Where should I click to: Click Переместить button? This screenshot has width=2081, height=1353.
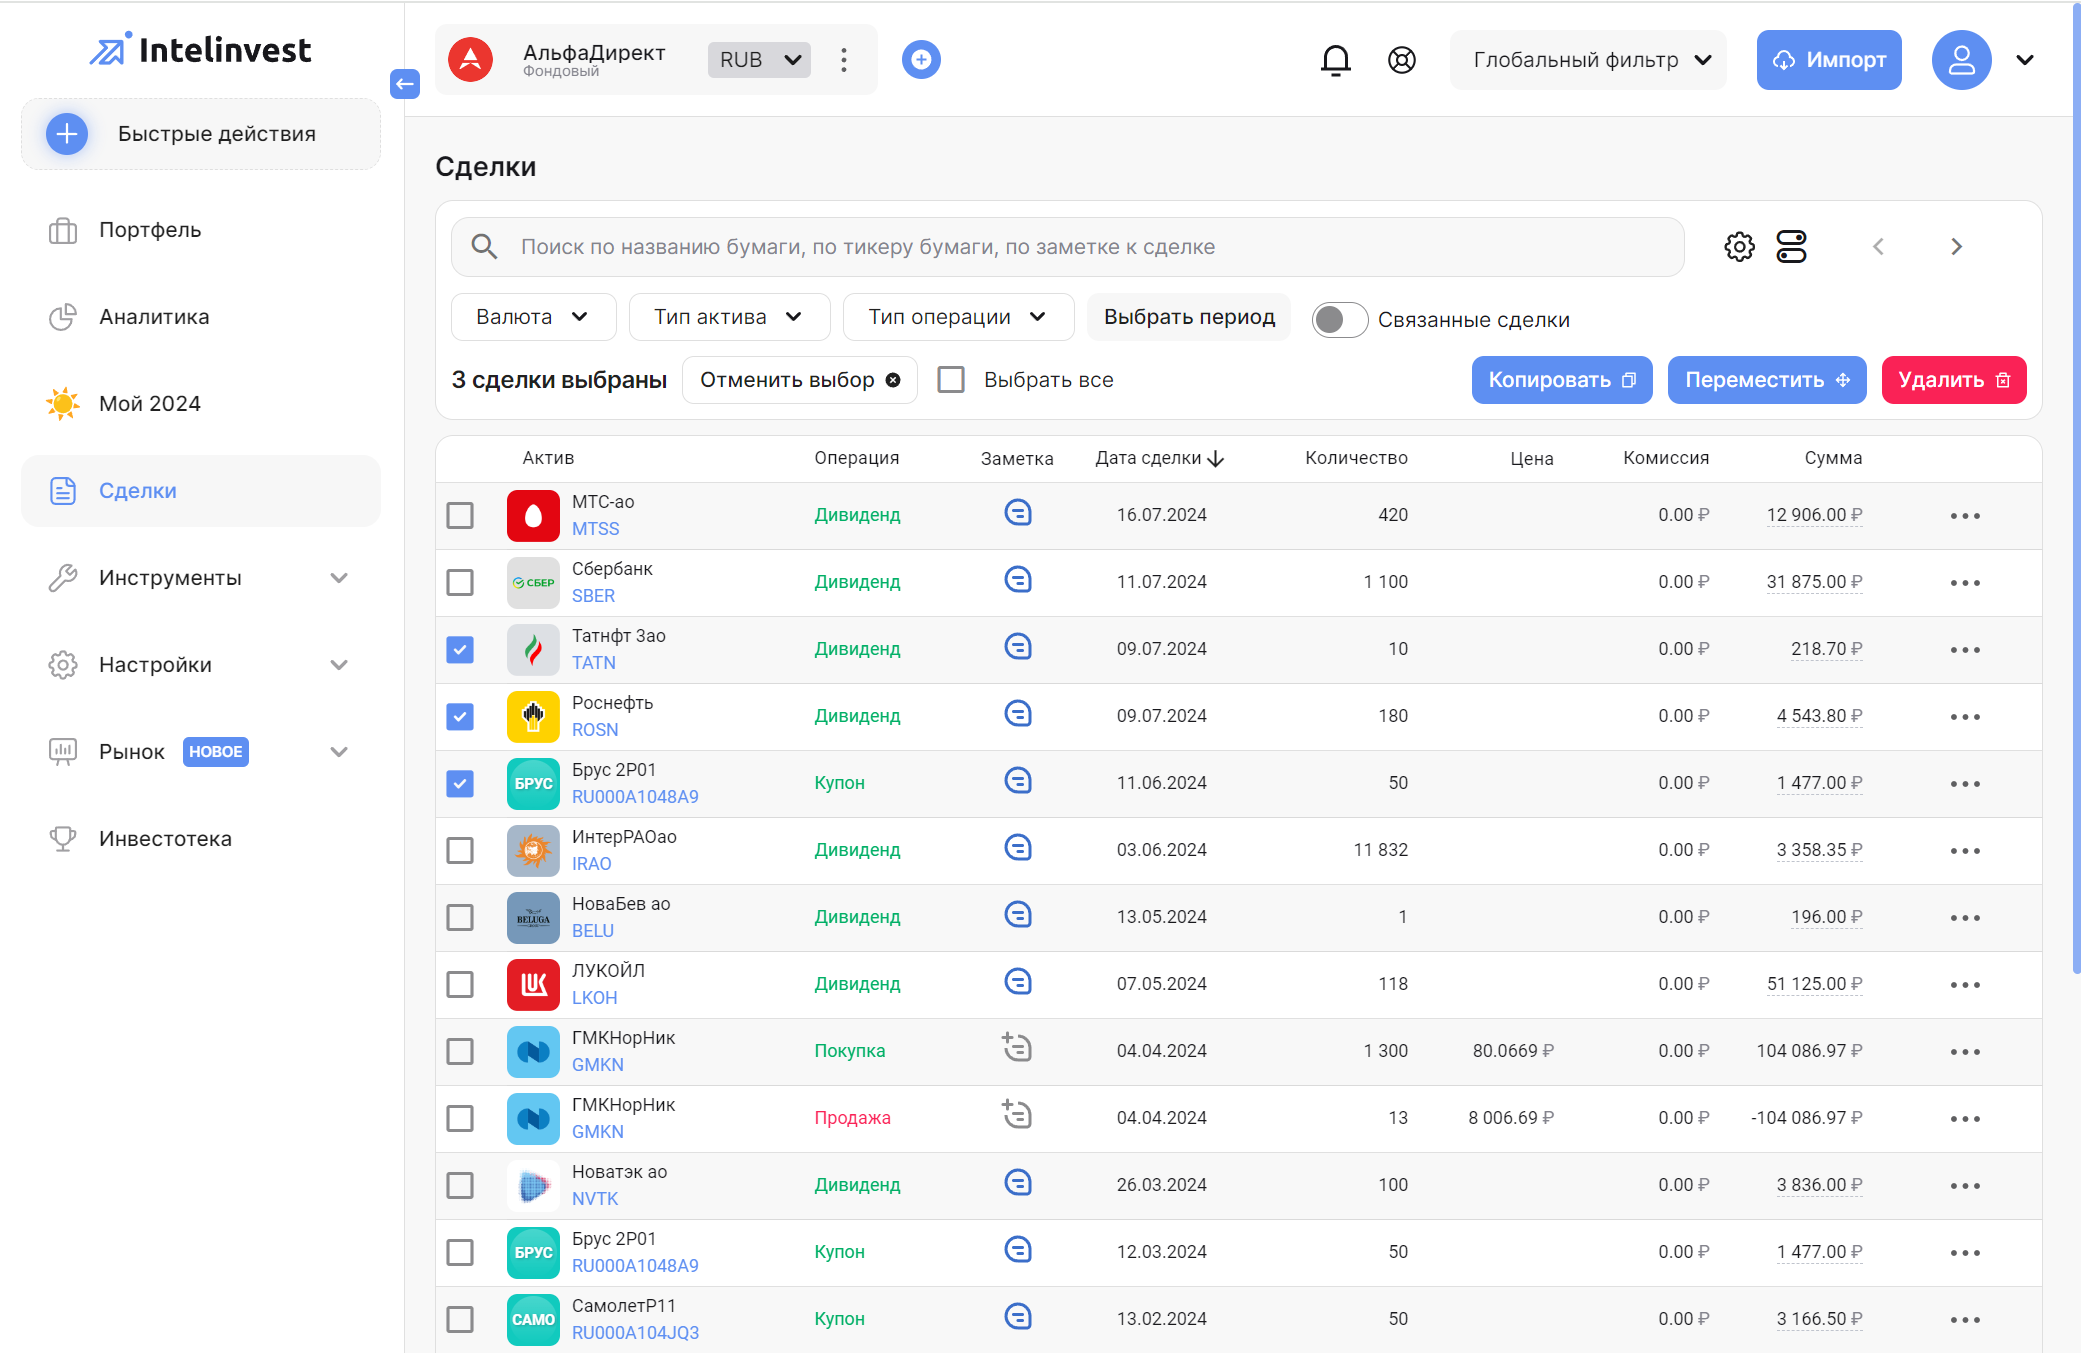1767,380
